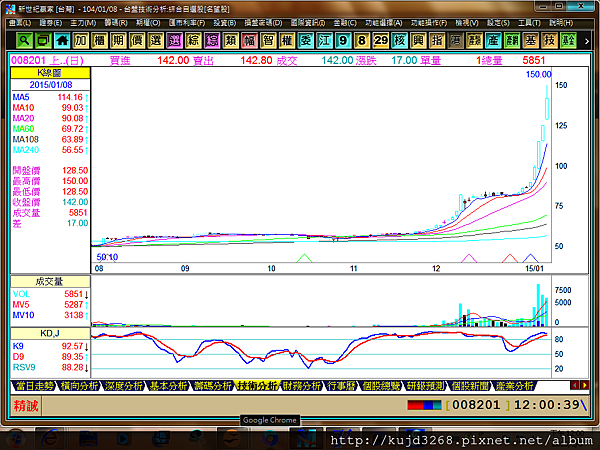
Task: Switch to the 籌碼分析 tab
Action: tap(212, 386)
